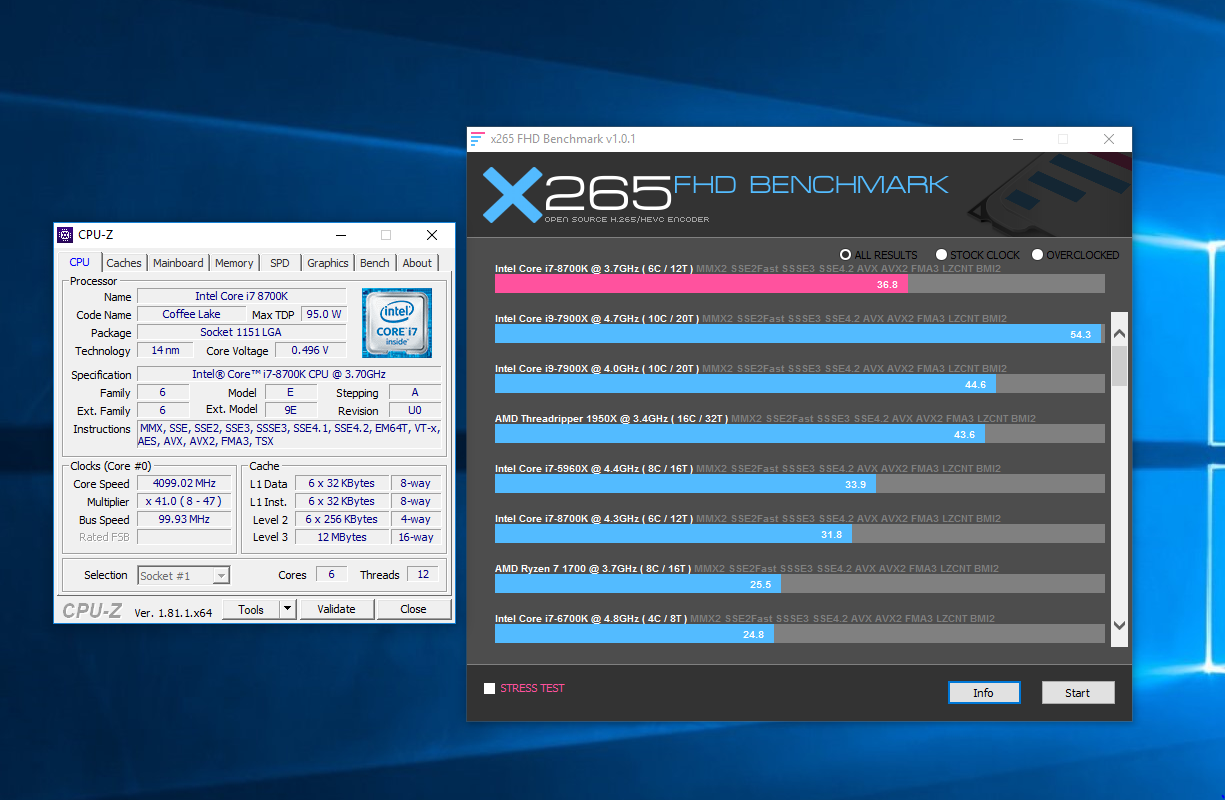The image size is (1225, 800).
Task: Open the Tools dropdown arrow in CPU-Z
Action: [x=287, y=609]
